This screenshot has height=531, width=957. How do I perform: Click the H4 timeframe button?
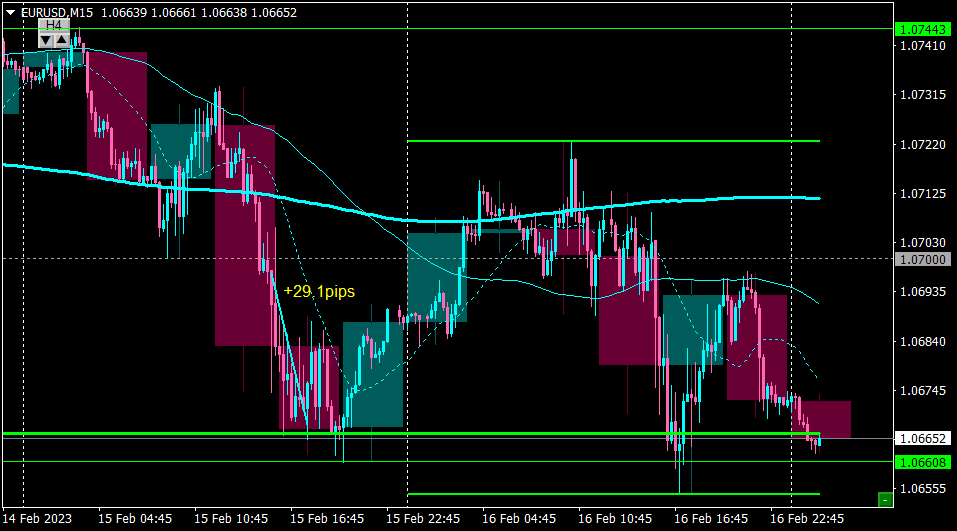(54, 25)
